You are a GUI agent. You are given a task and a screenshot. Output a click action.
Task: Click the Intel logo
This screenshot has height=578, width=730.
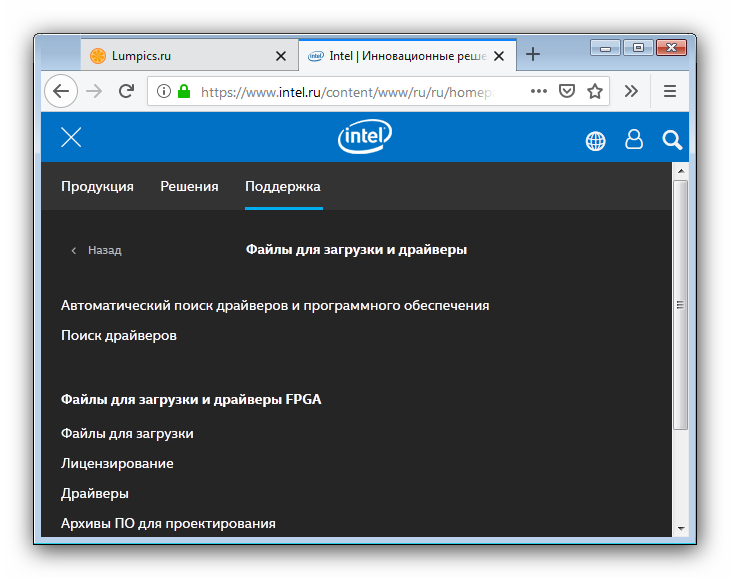point(365,137)
